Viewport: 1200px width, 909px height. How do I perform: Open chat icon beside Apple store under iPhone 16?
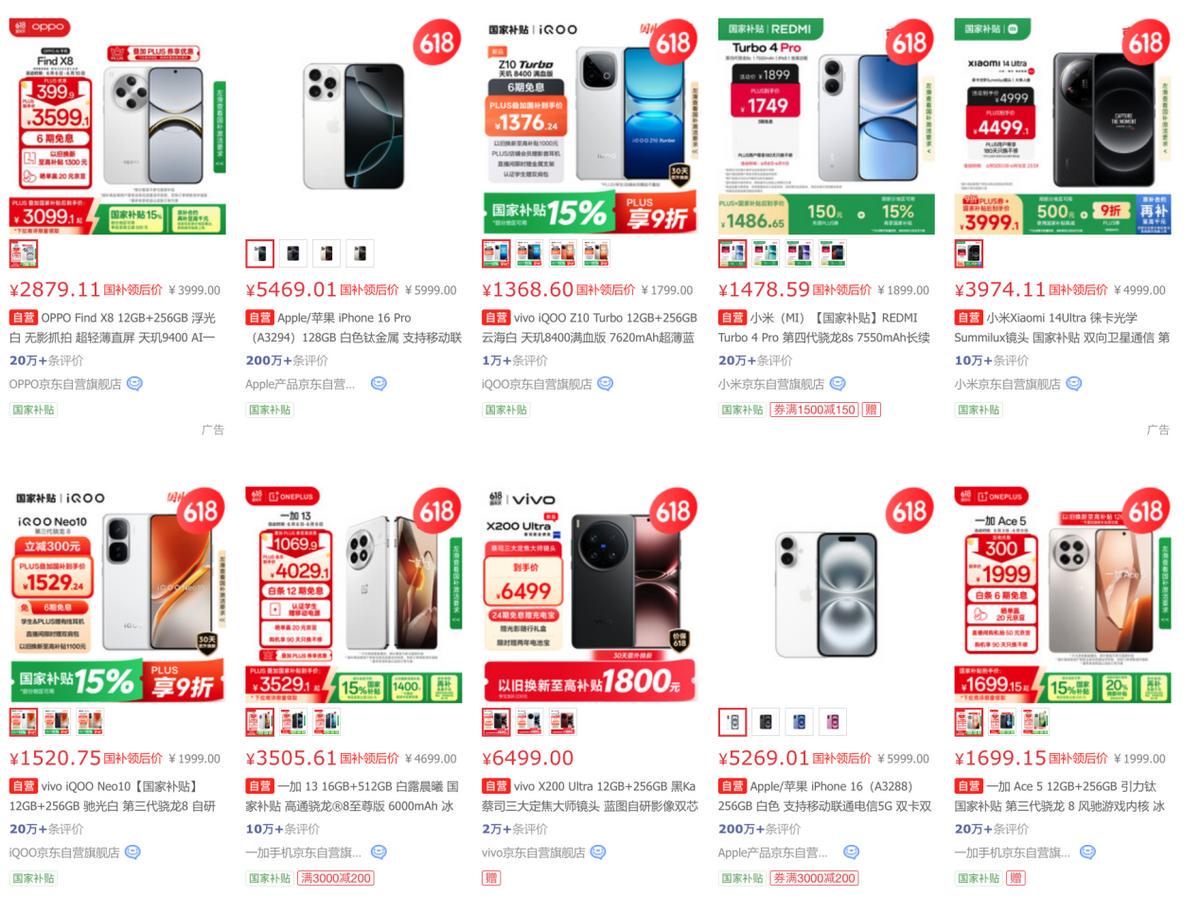pos(851,852)
